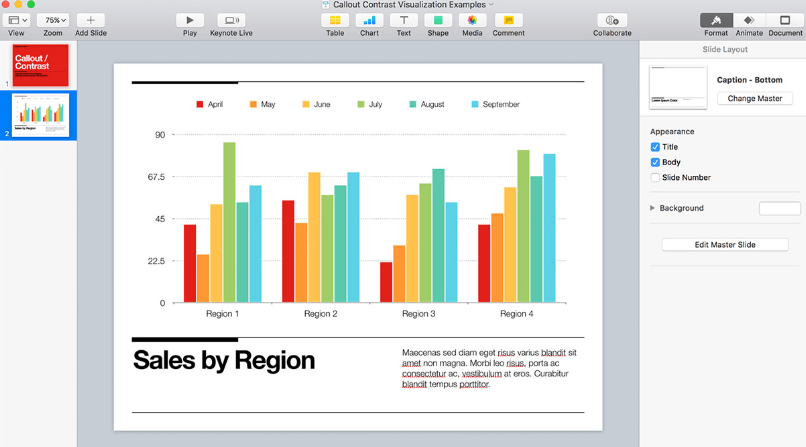
Task: Open Keynote Live
Action: [231, 20]
